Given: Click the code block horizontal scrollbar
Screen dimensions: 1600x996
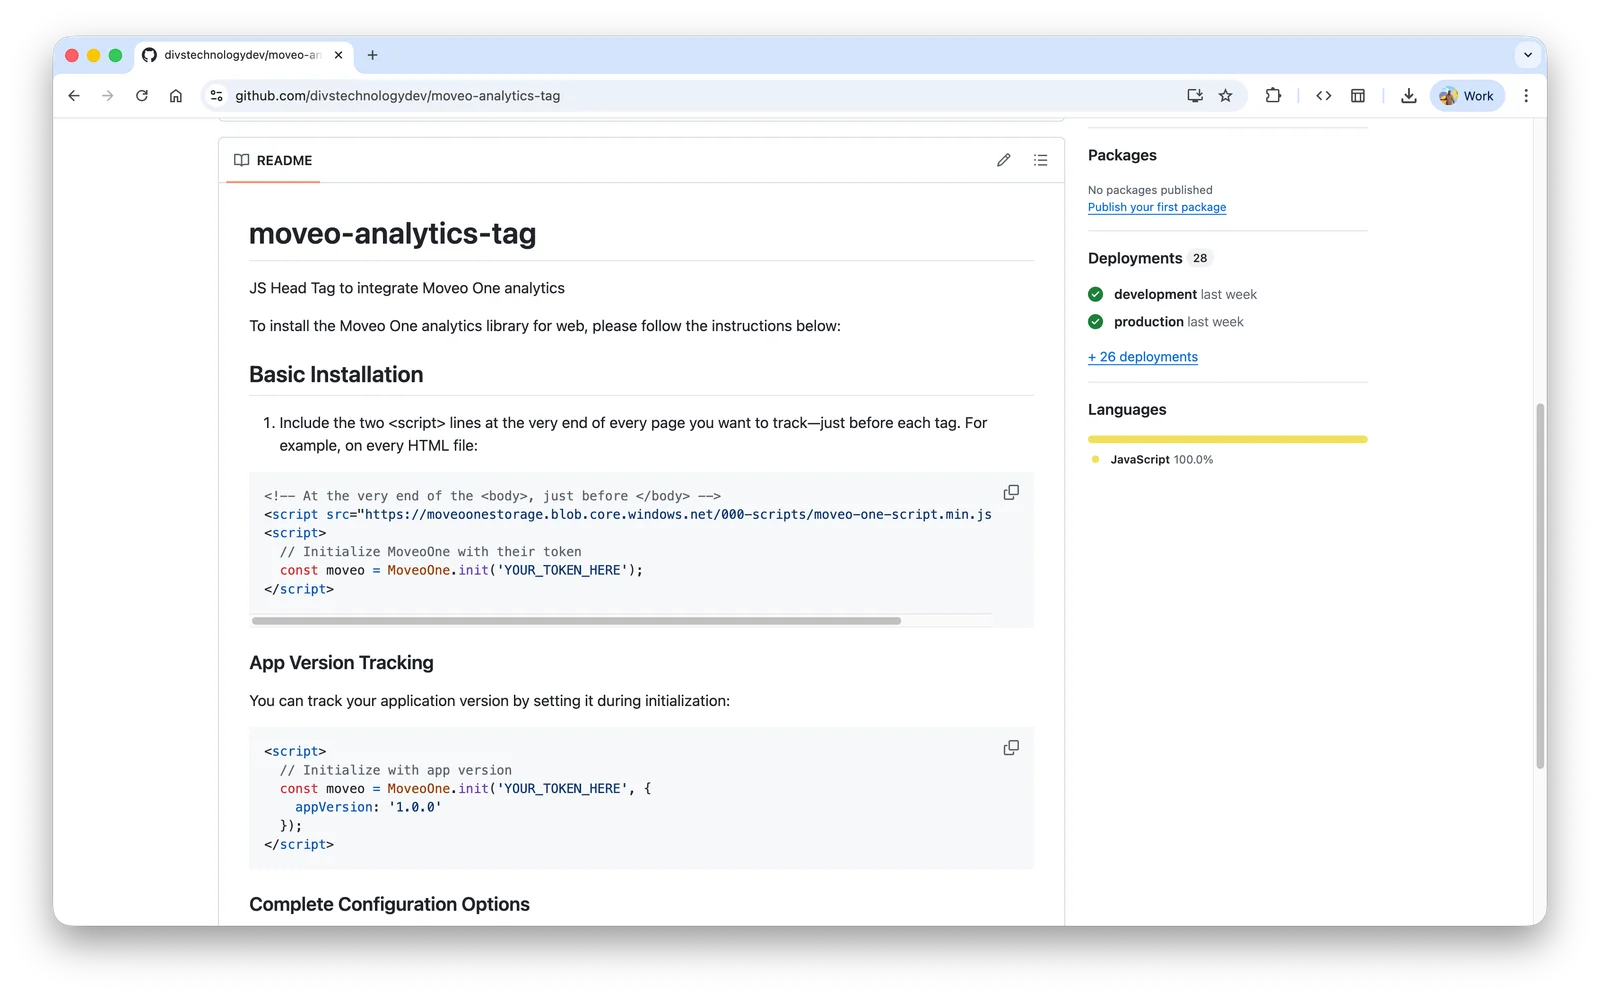Looking at the screenshot, I should pyautogui.click(x=576, y=621).
